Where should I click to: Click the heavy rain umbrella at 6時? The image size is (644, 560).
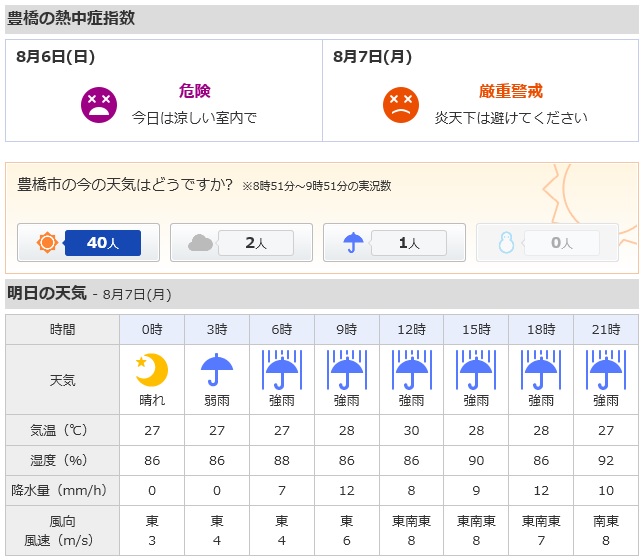[282, 370]
